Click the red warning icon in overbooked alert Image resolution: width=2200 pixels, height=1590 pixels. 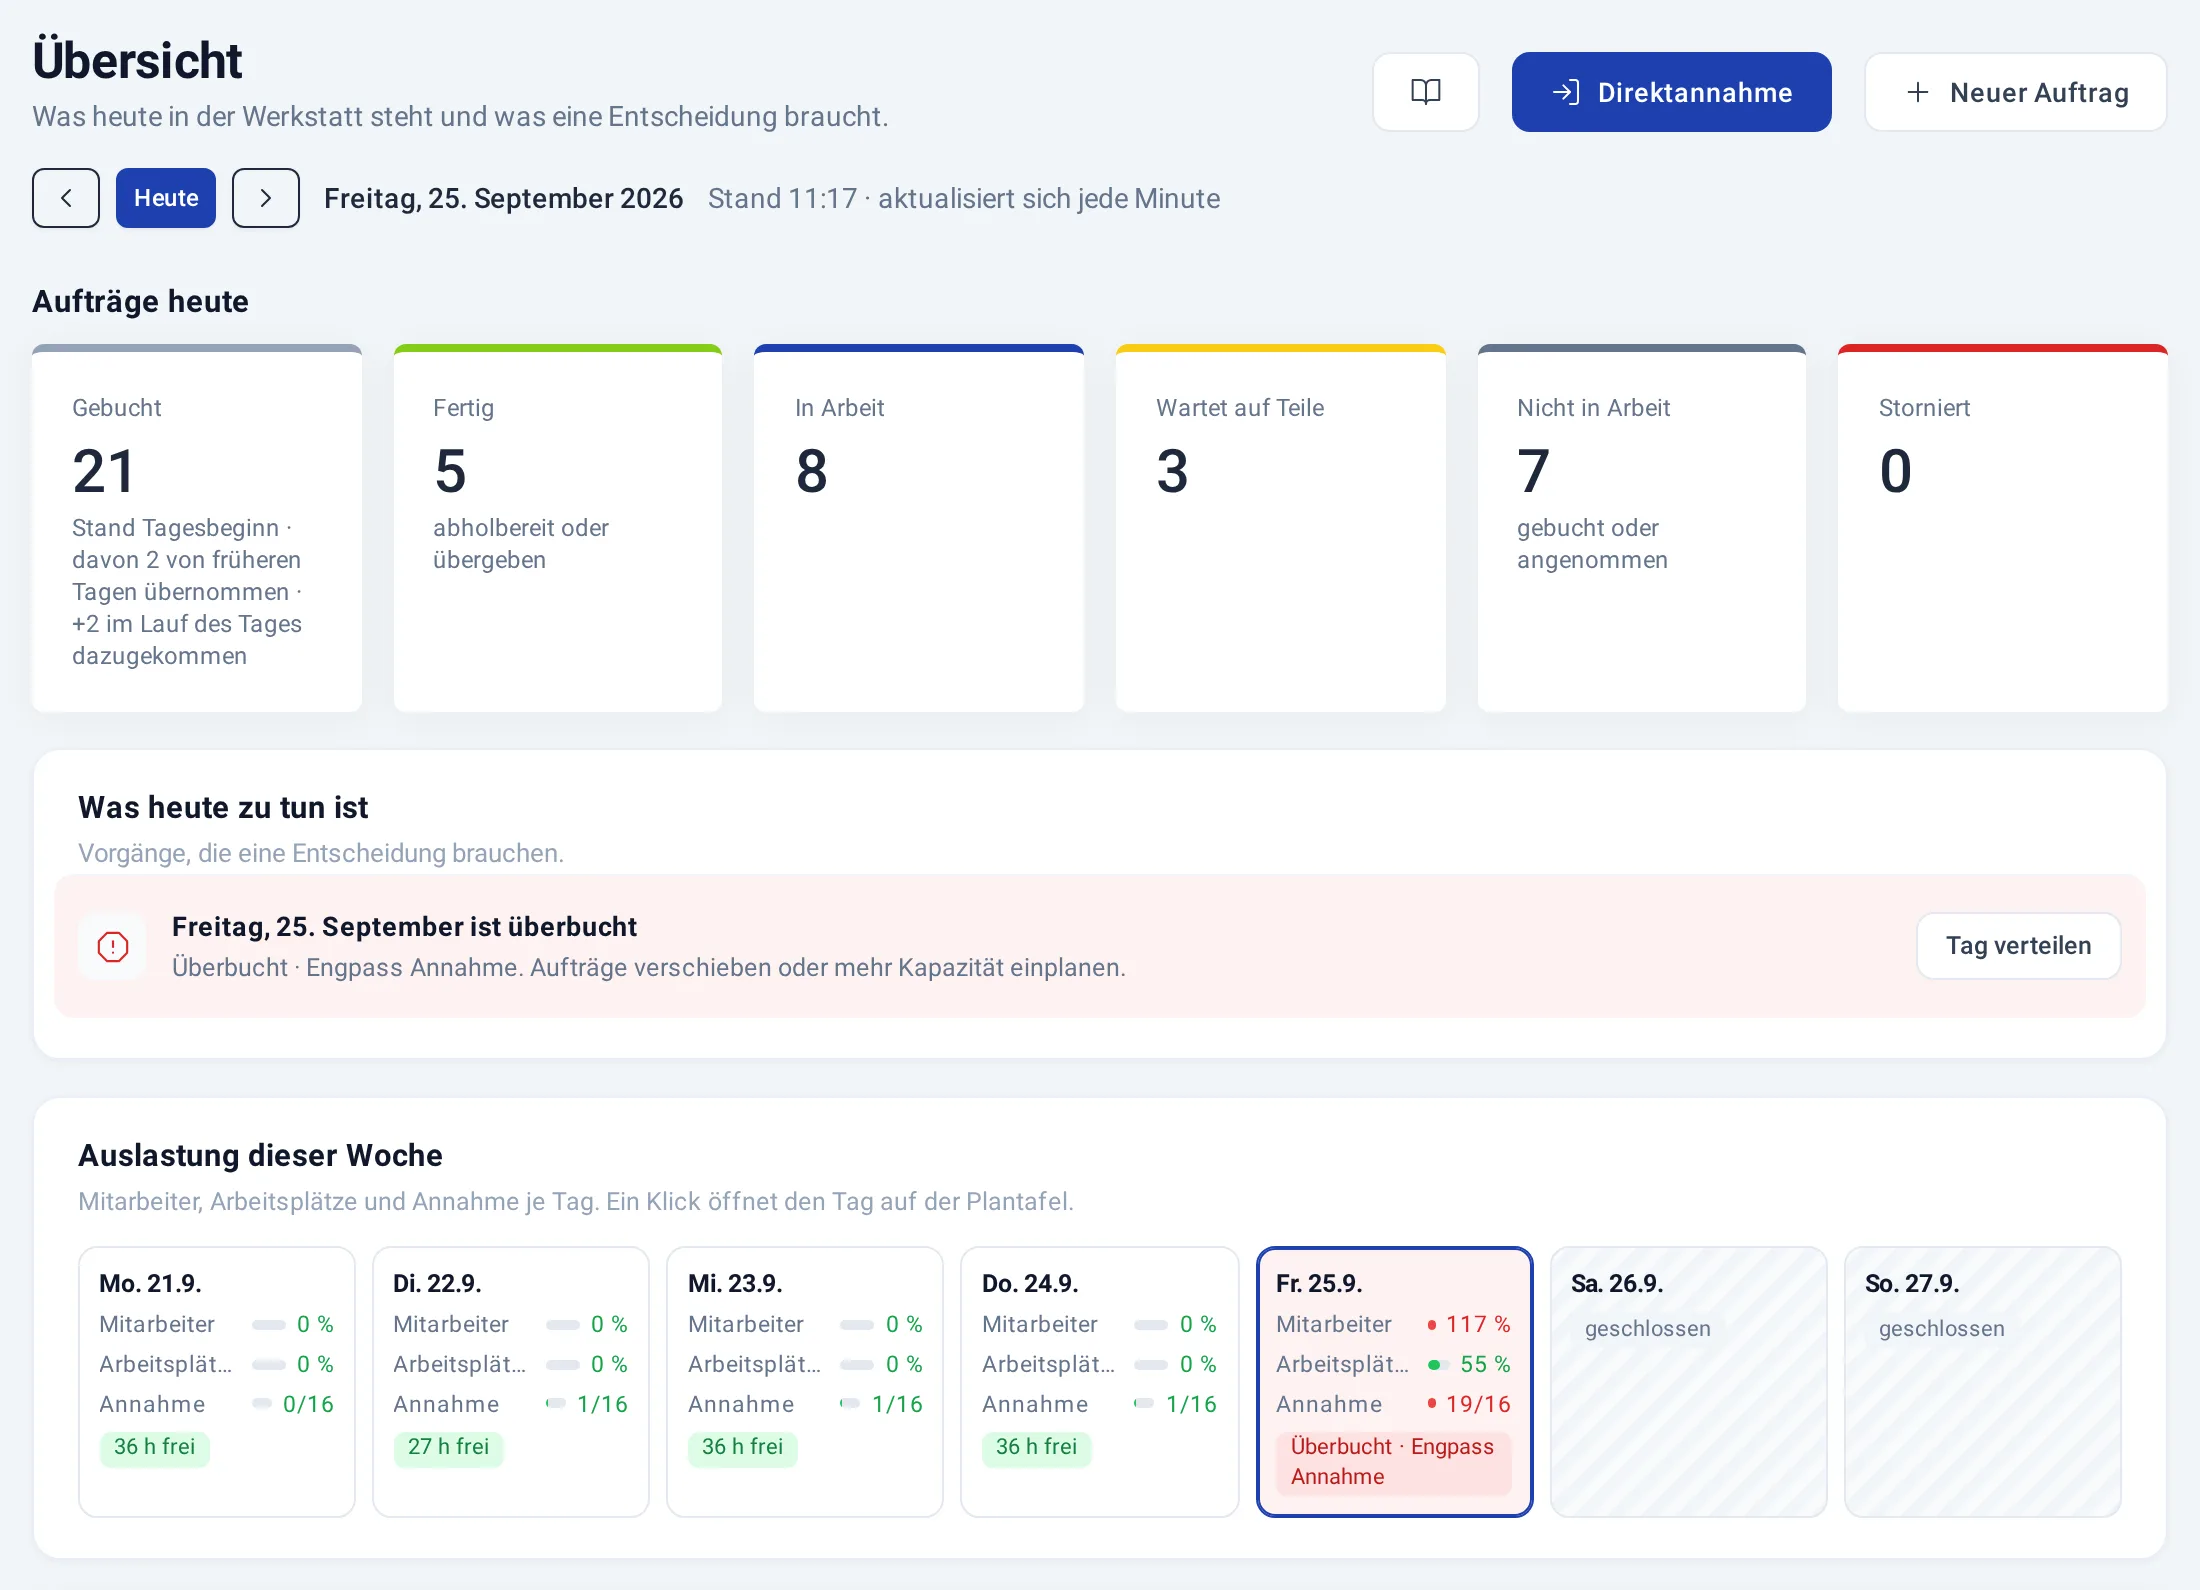click(113, 946)
